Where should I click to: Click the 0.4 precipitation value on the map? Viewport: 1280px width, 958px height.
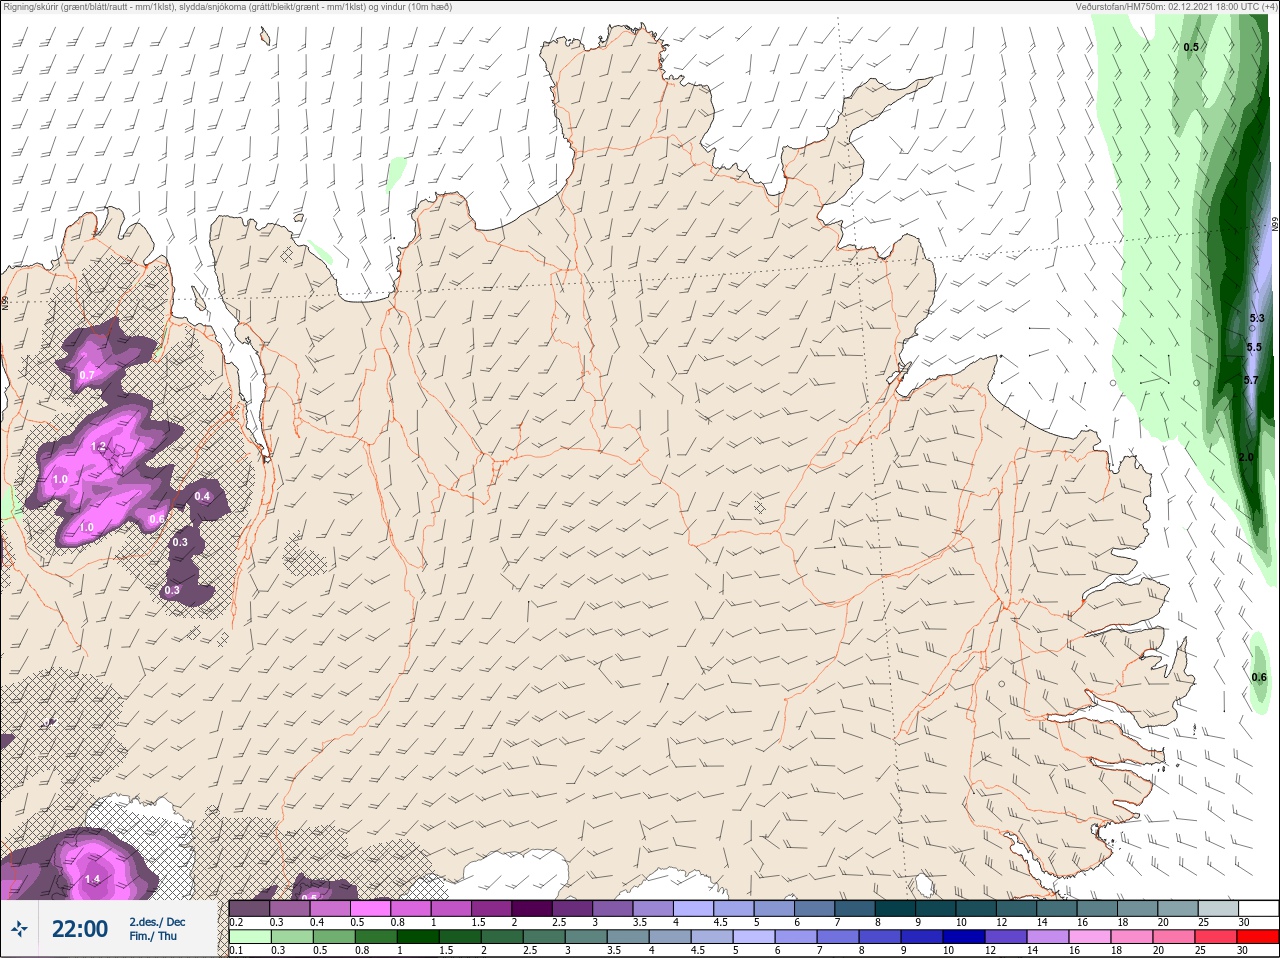coord(203,497)
